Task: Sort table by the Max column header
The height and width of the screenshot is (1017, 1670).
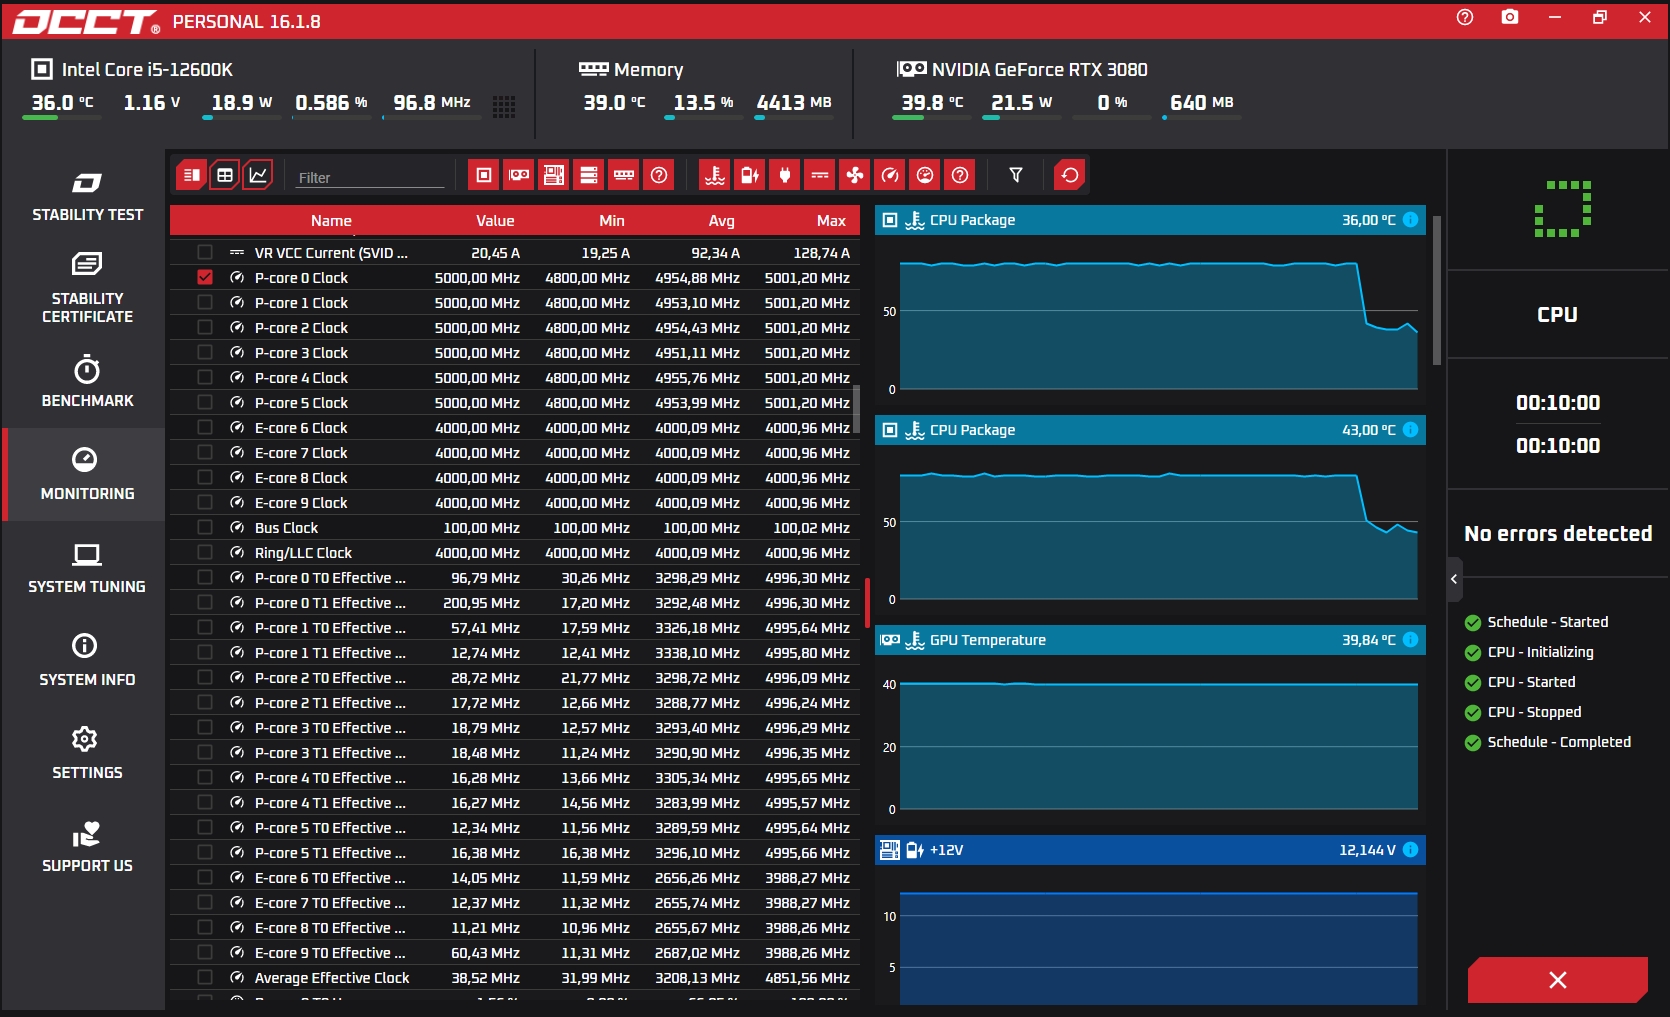Action: point(831,221)
